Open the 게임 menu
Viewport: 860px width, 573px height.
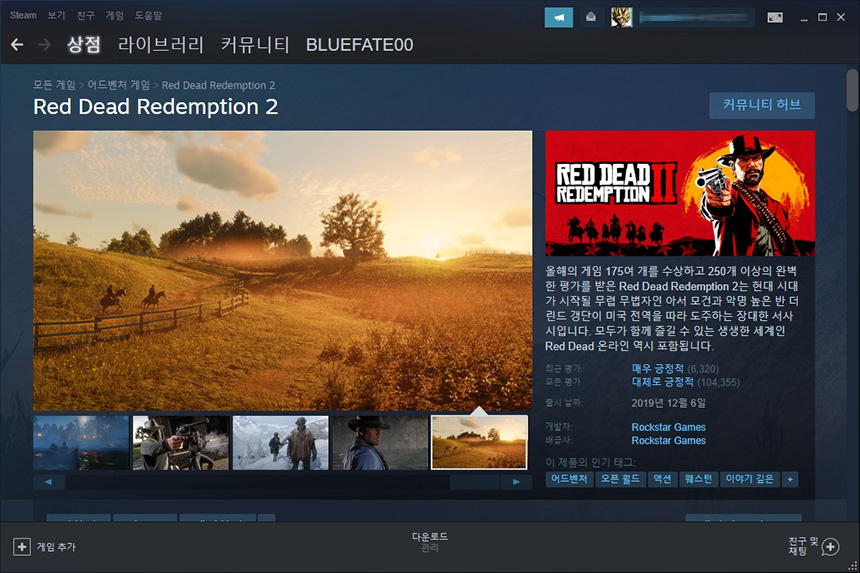pyautogui.click(x=114, y=15)
